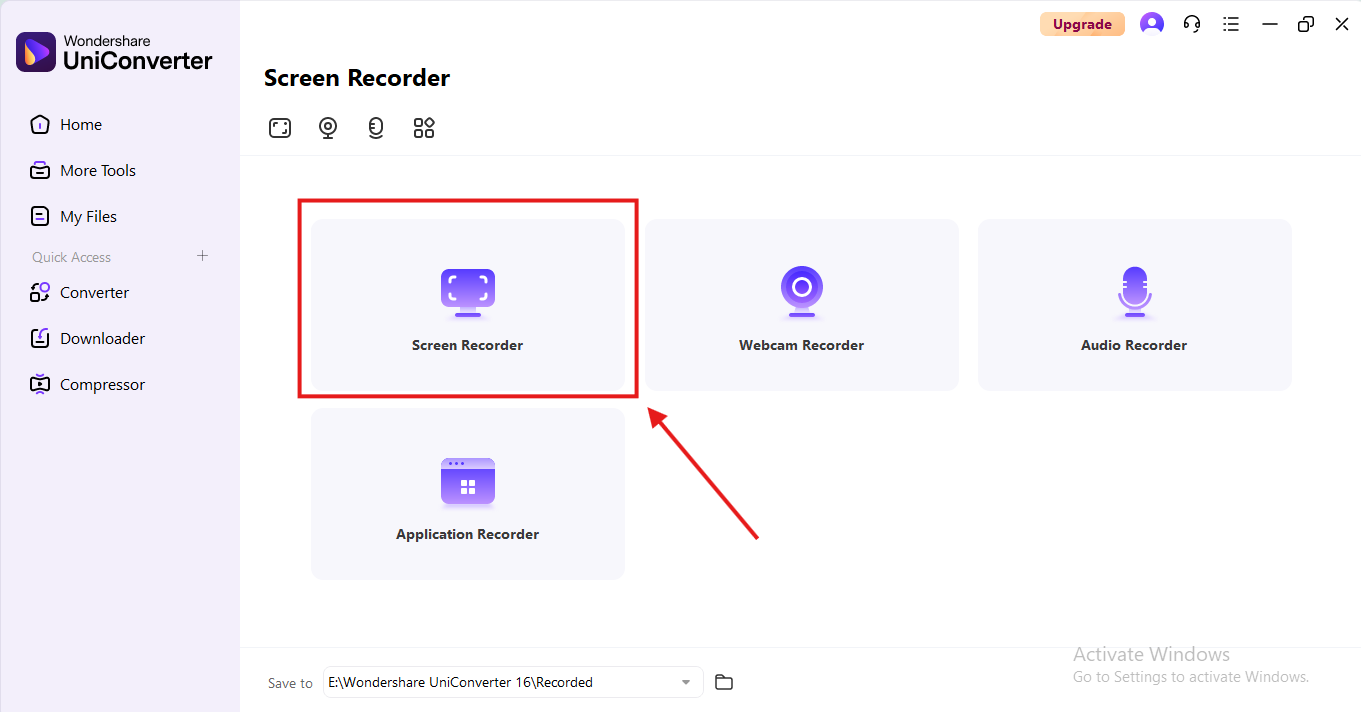Click the Upgrade button

click(x=1082, y=24)
